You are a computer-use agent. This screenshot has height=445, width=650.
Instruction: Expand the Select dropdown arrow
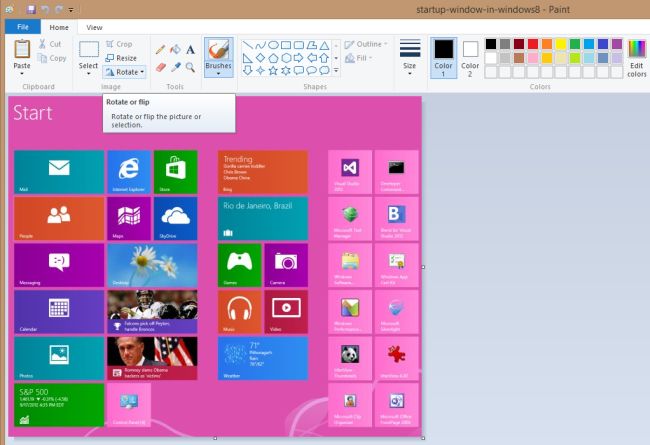tap(89, 74)
